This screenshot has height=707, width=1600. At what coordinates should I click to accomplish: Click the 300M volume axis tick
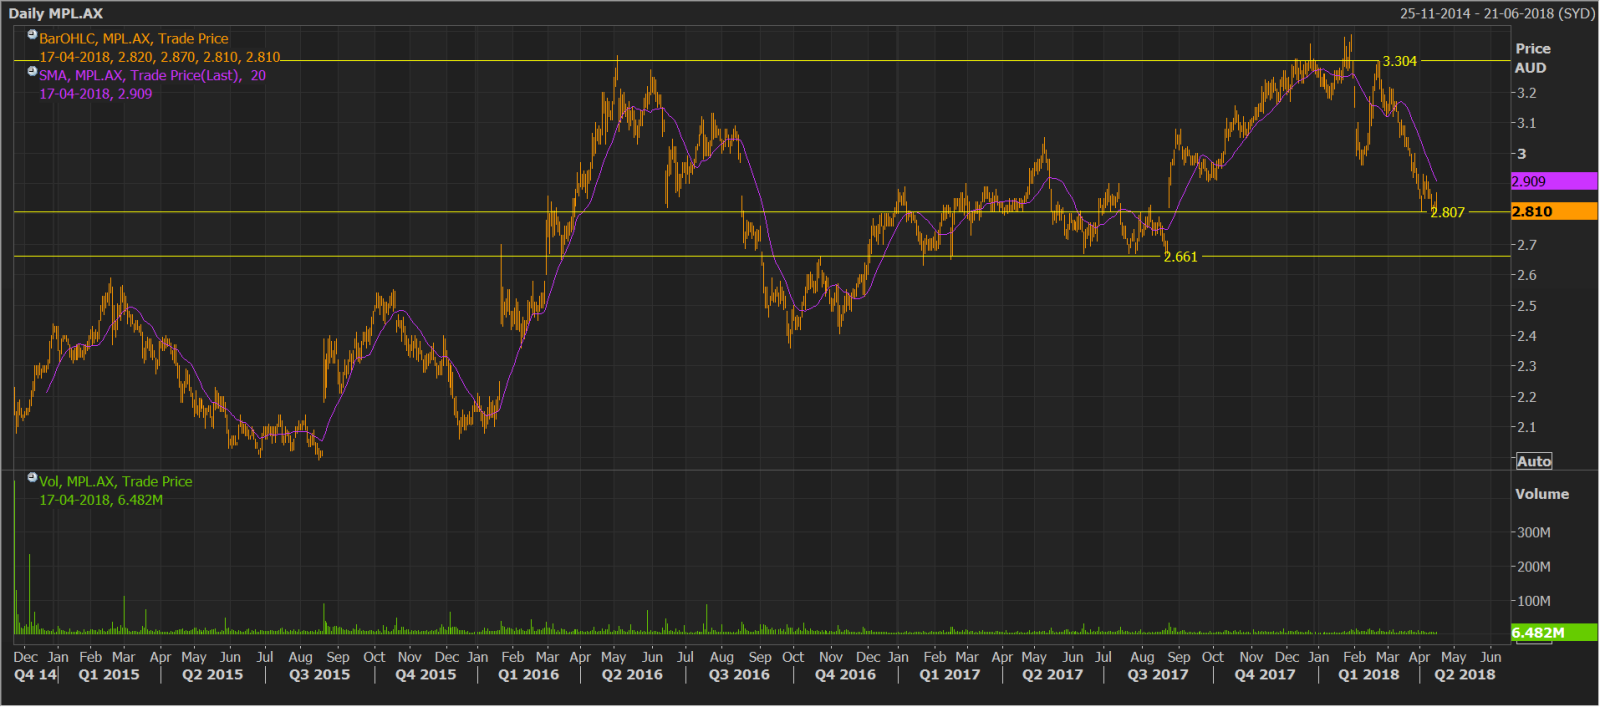tap(1534, 532)
